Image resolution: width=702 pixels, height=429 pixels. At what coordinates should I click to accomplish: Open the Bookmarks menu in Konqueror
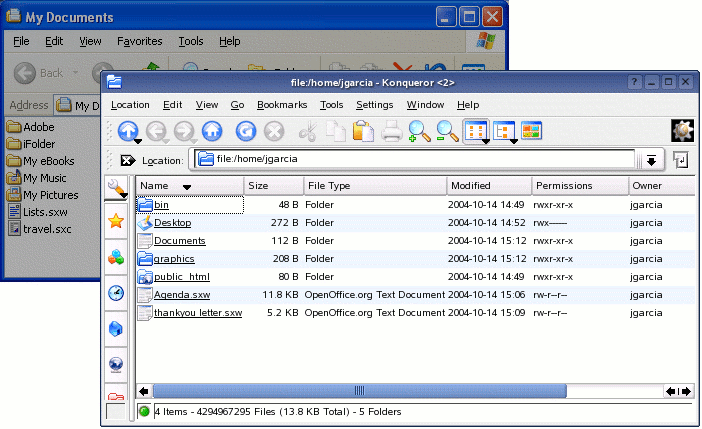pyautogui.click(x=281, y=104)
